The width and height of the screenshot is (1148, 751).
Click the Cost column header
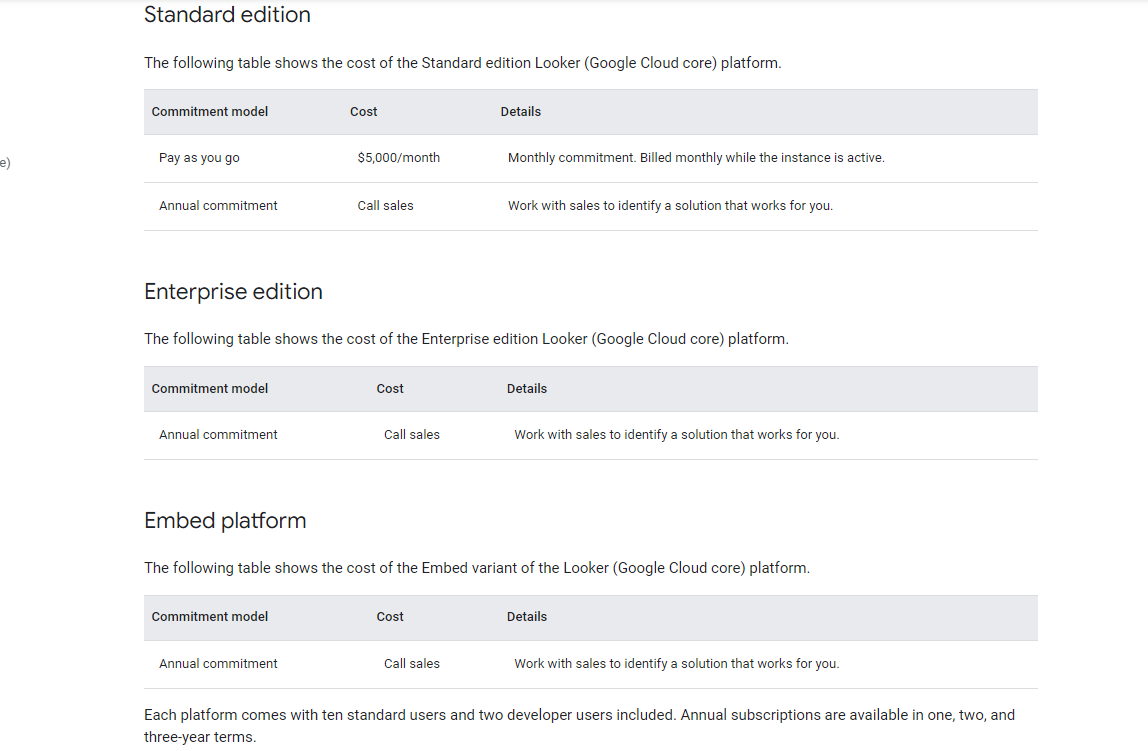[x=363, y=111]
